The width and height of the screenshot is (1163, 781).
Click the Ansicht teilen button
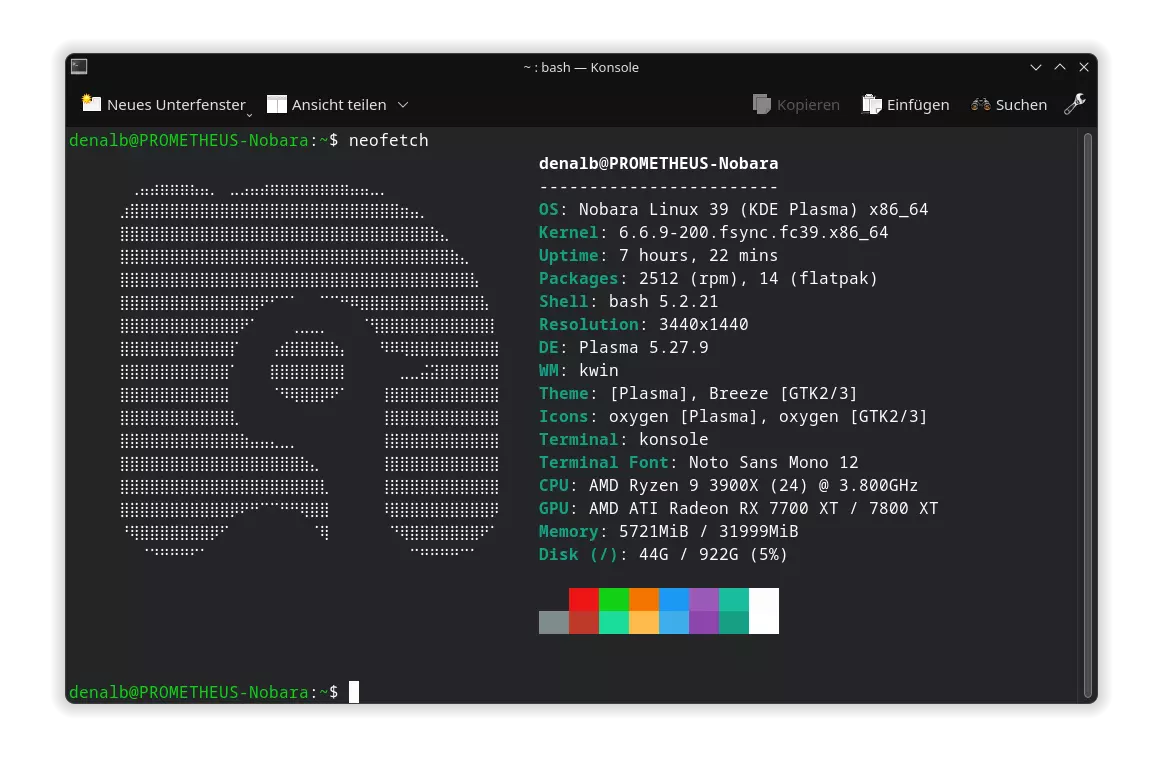point(327,105)
